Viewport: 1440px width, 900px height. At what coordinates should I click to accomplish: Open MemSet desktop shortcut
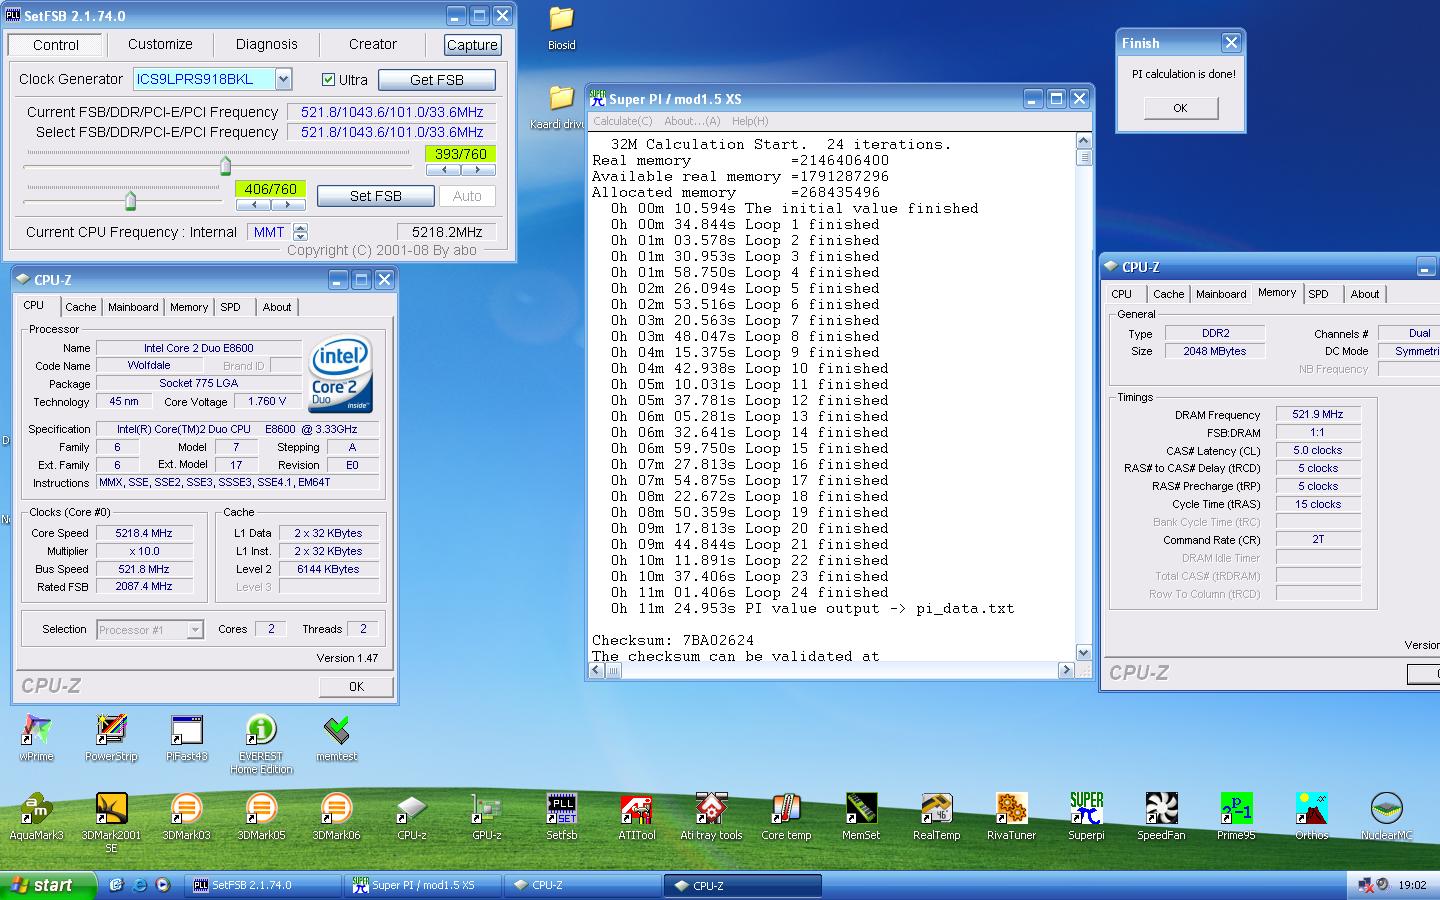(861, 817)
